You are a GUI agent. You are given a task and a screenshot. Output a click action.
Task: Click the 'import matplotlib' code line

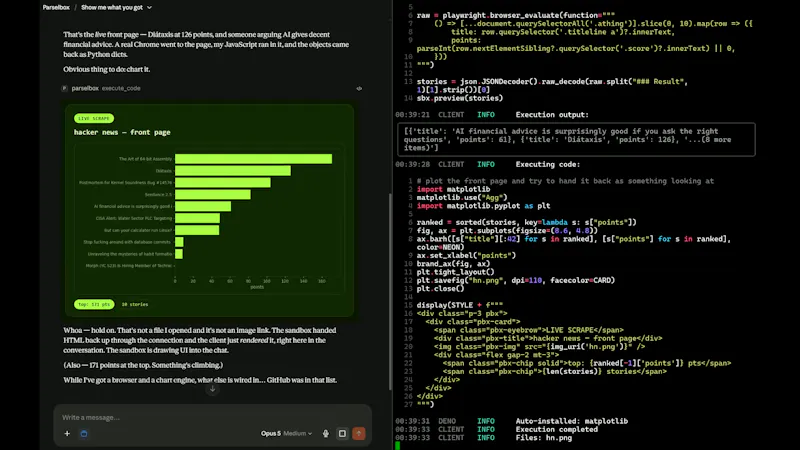click(x=453, y=189)
